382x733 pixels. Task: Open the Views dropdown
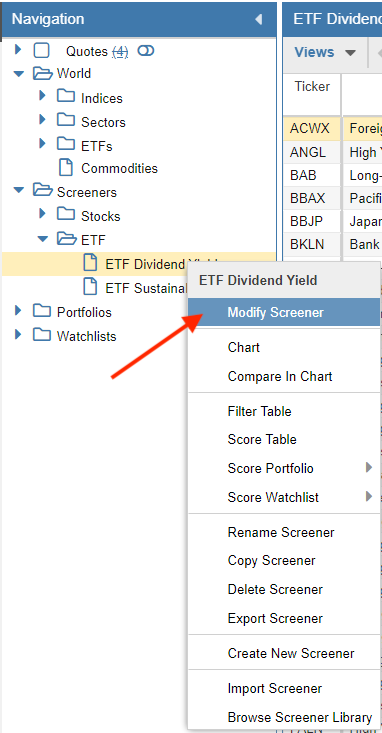(325, 52)
